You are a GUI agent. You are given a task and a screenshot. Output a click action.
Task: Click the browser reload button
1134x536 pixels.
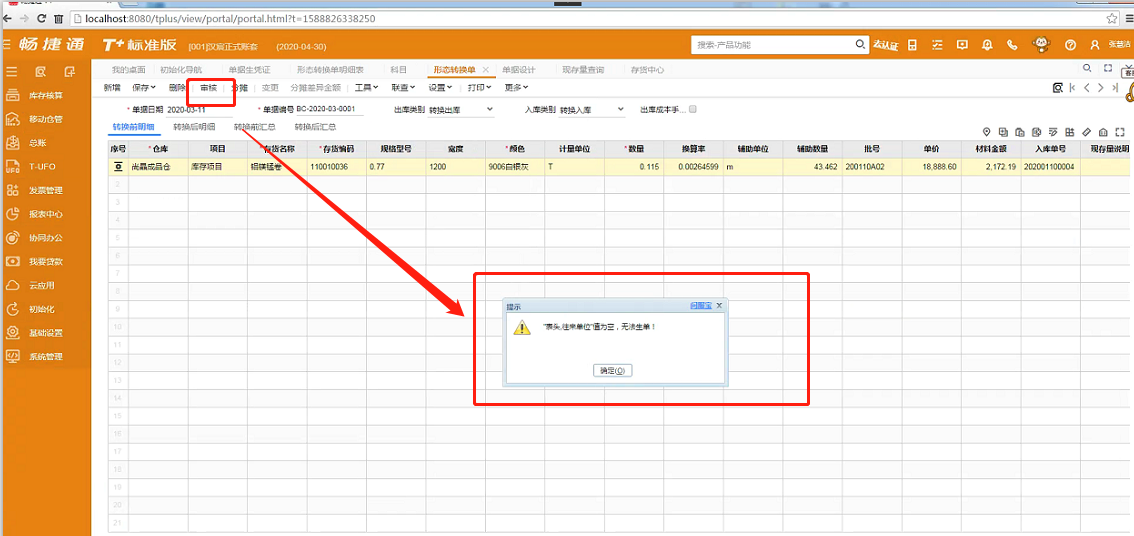41,18
